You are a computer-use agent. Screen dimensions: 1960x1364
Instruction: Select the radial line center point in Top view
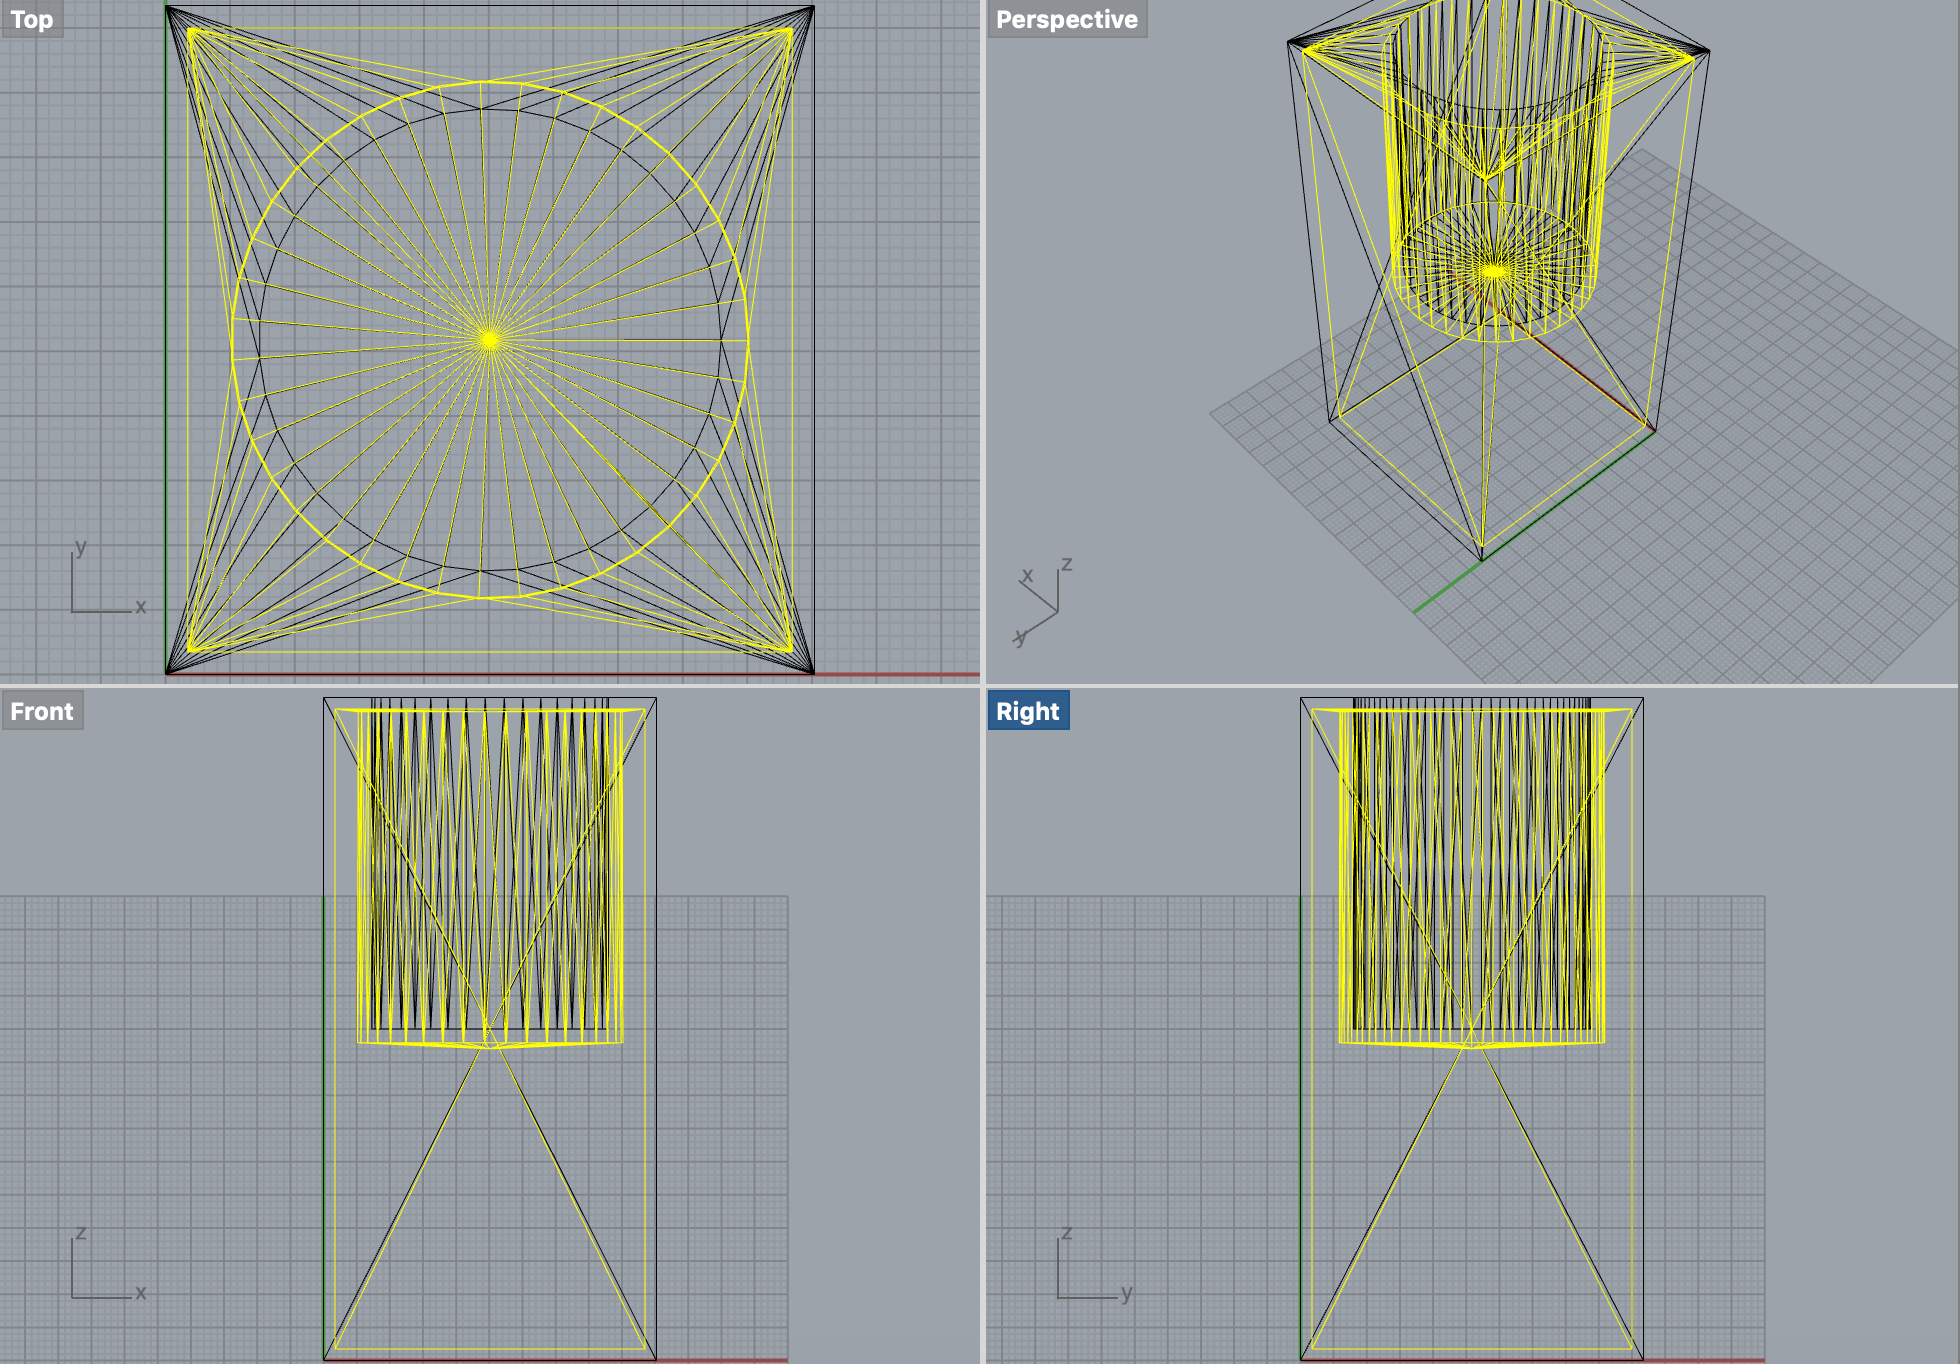point(489,340)
